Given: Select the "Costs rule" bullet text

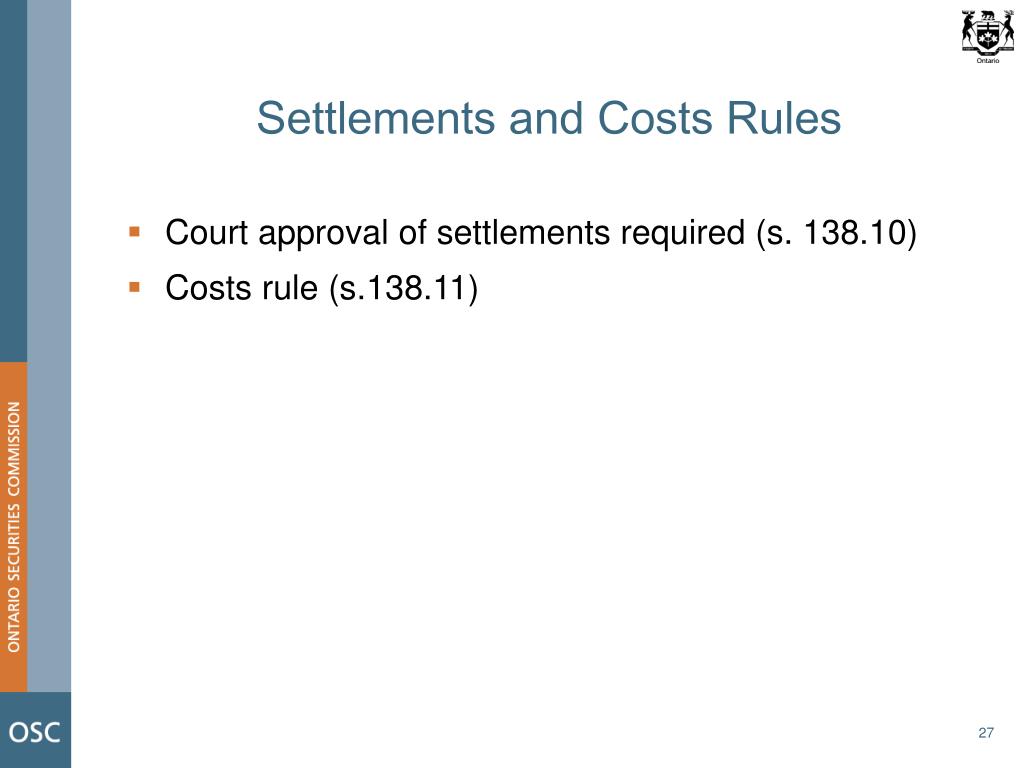Looking at the screenshot, I should click(242, 288).
